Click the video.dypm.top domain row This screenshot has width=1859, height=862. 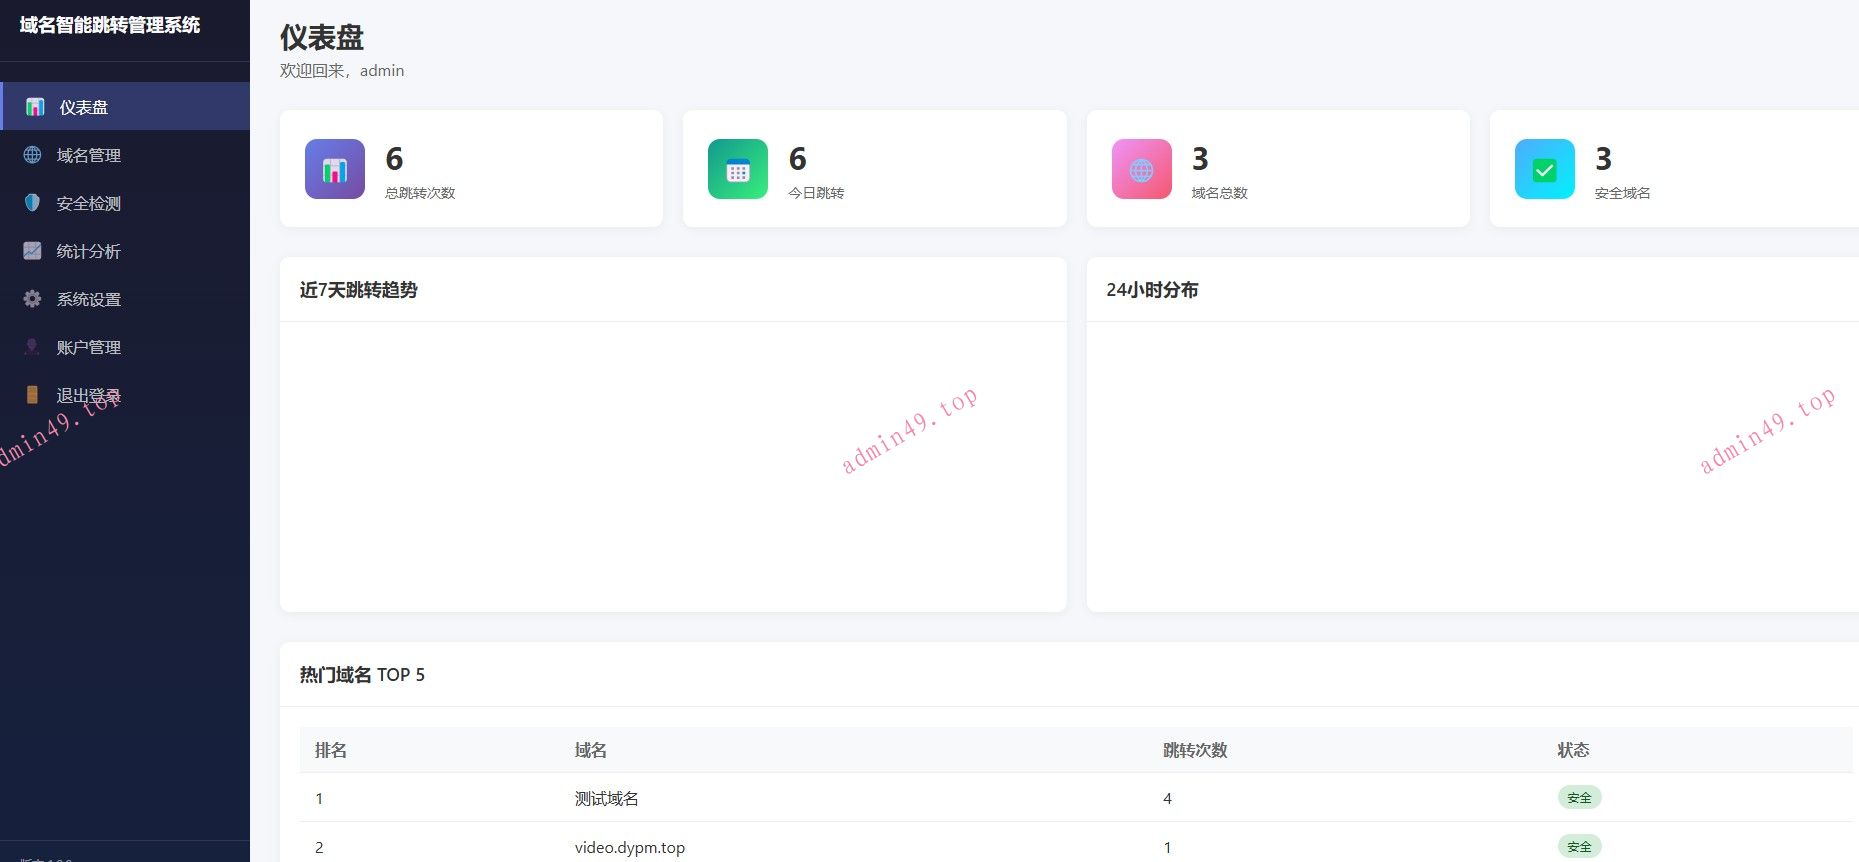pos(630,847)
